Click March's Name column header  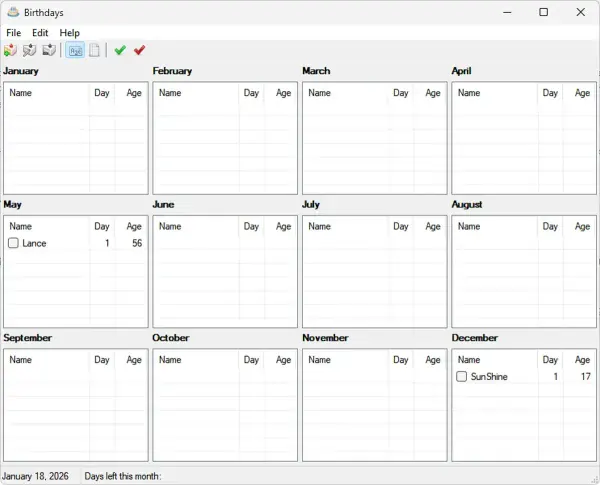(347, 93)
